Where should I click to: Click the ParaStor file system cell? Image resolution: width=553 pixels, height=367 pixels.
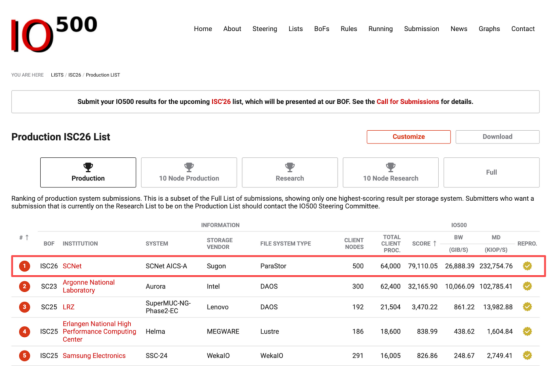point(273,266)
